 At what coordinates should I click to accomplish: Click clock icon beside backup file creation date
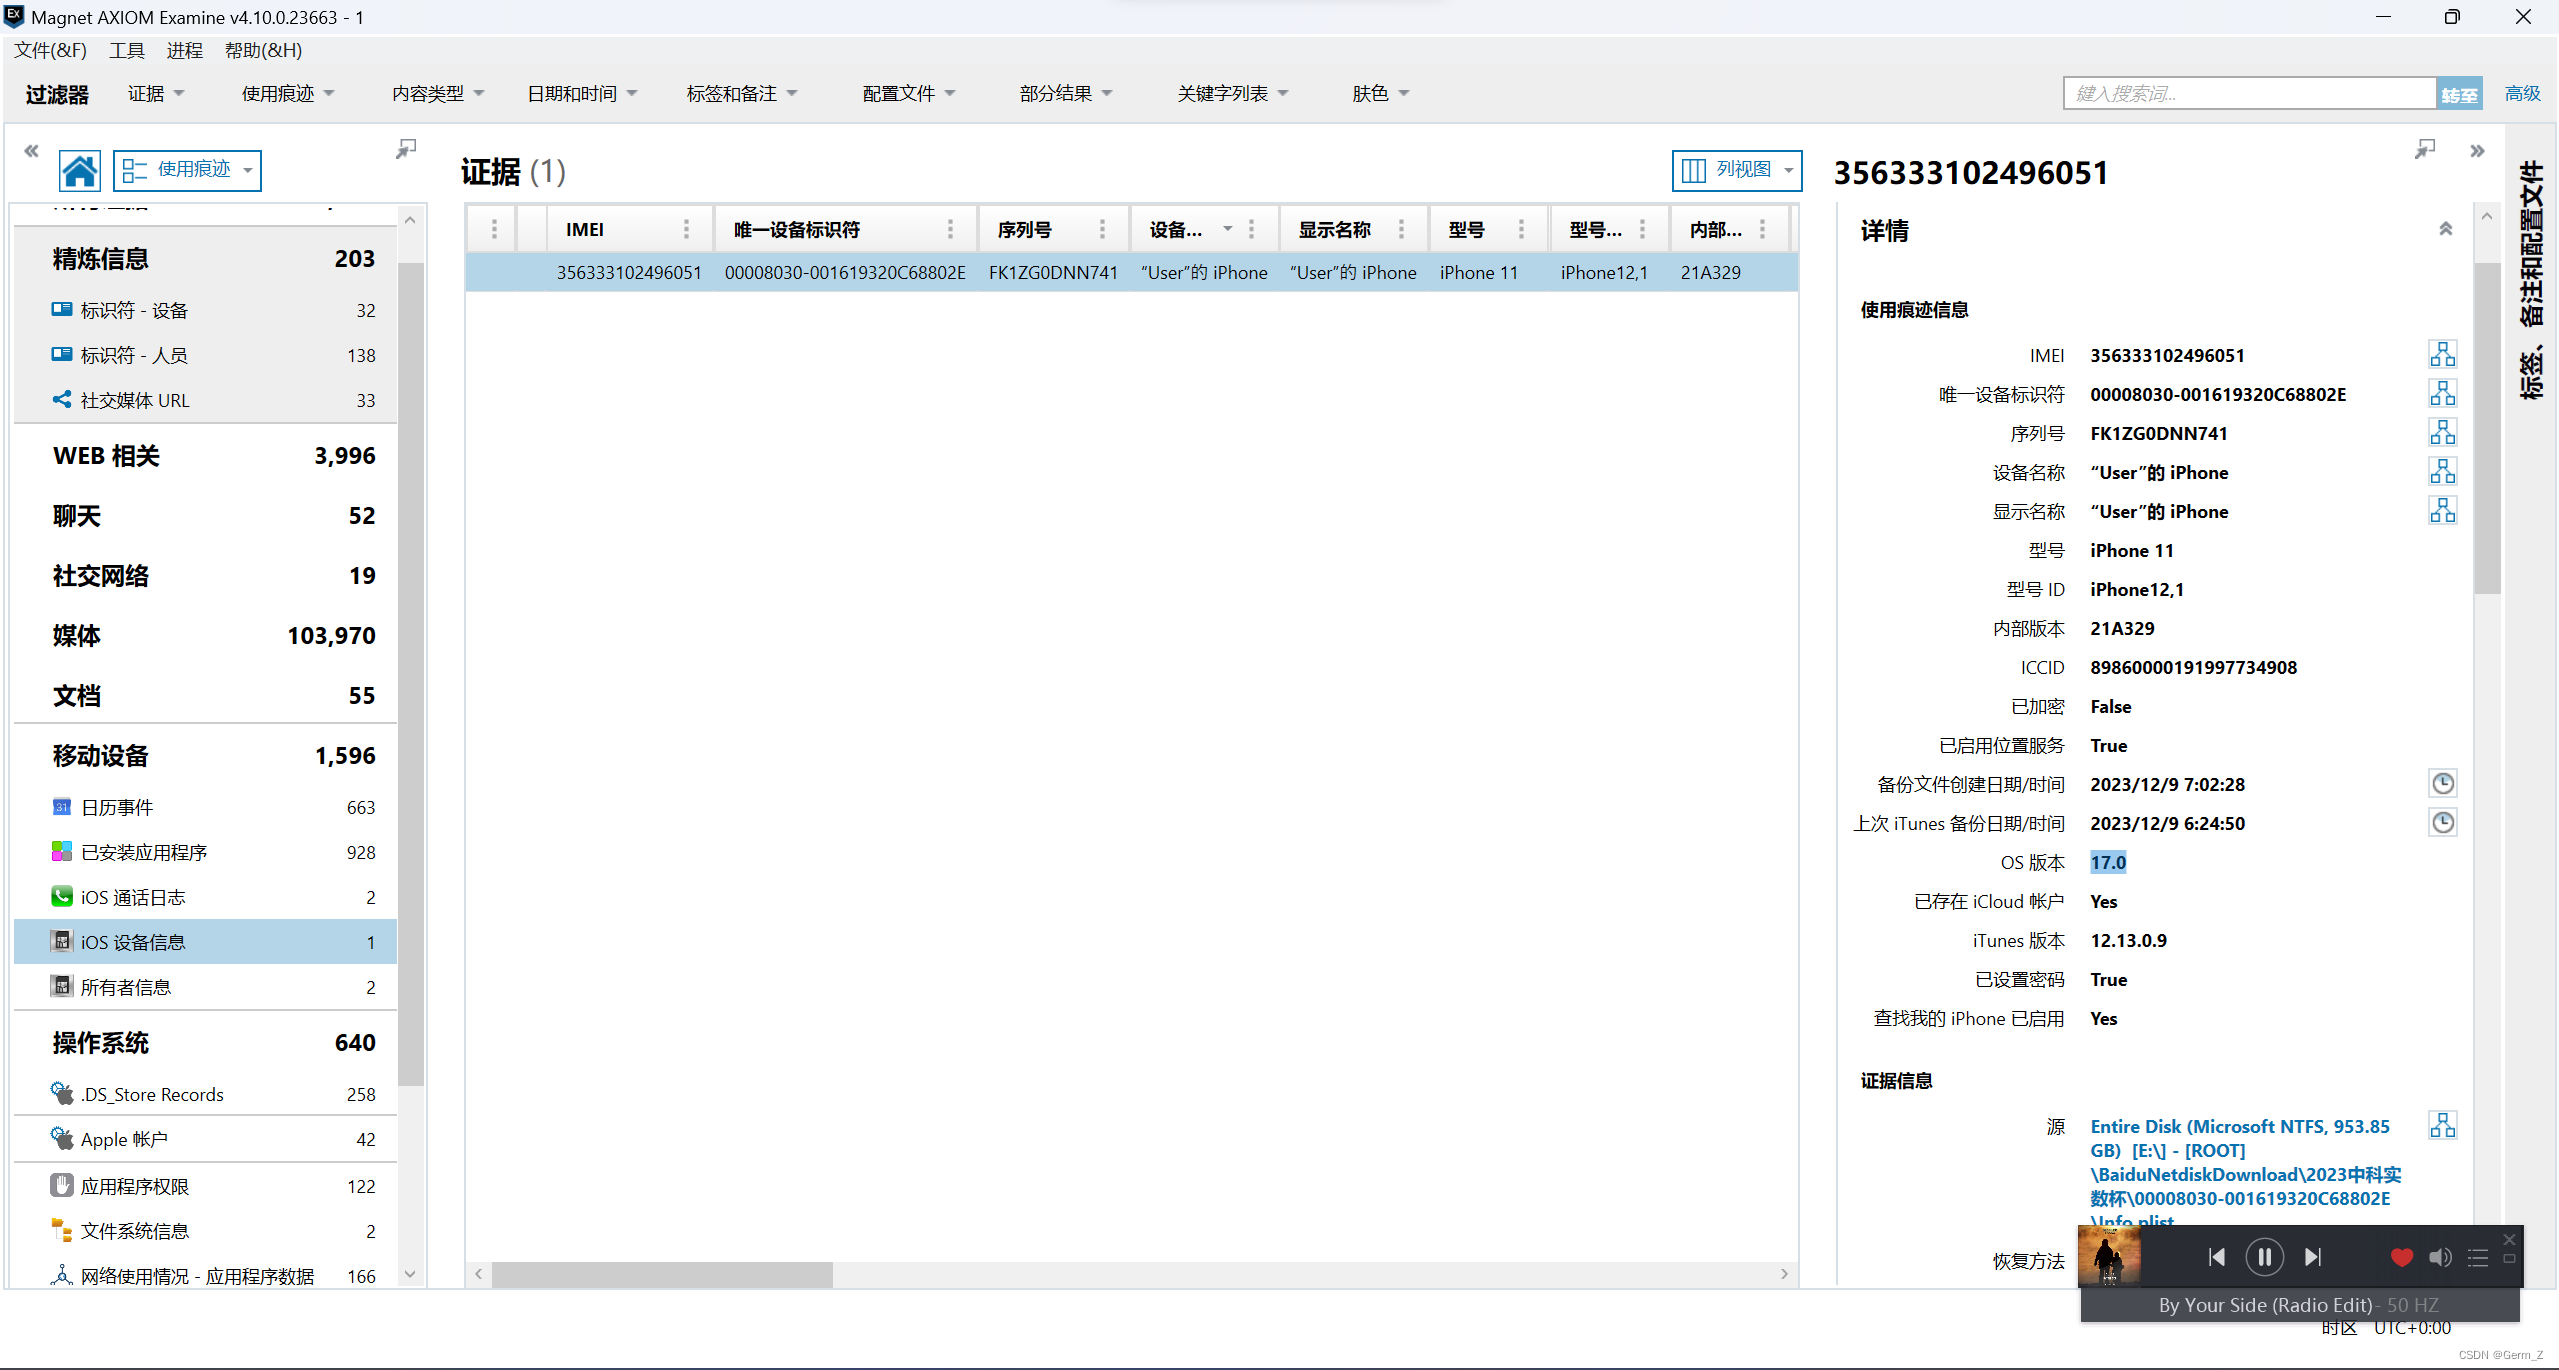2442,784
